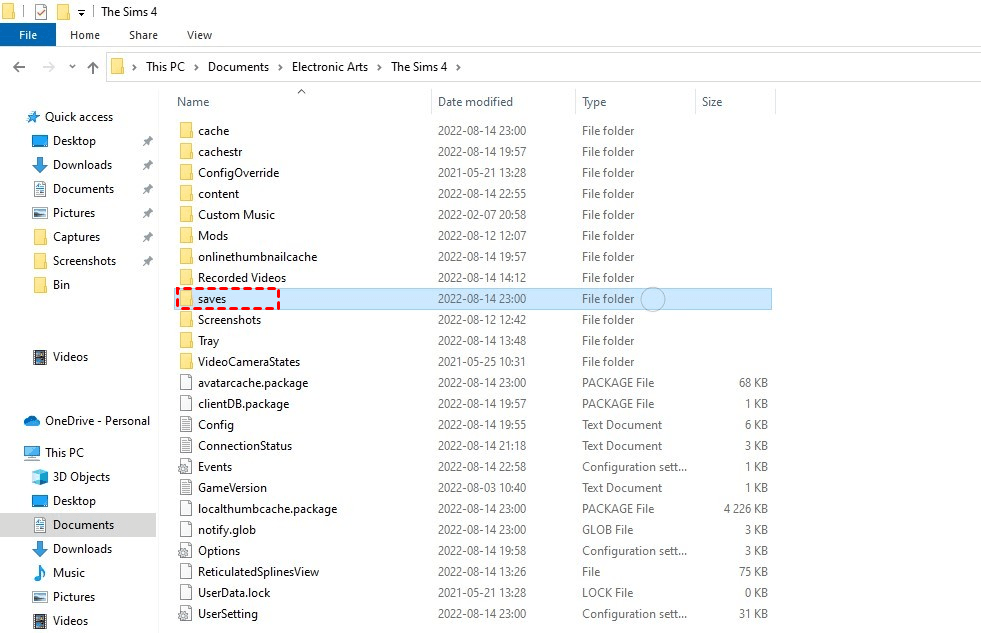Select pinned Desktop under Quick access
The width and height of the screenshot is (981, 633).
[x=74, y=141]
